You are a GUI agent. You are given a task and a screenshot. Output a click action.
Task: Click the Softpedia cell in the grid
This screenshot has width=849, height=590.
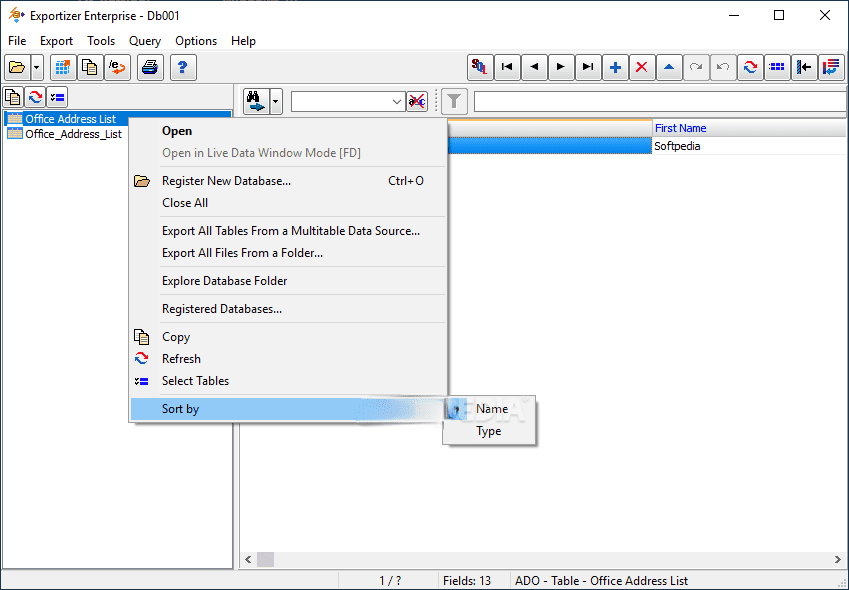click(x=749, y=146)
